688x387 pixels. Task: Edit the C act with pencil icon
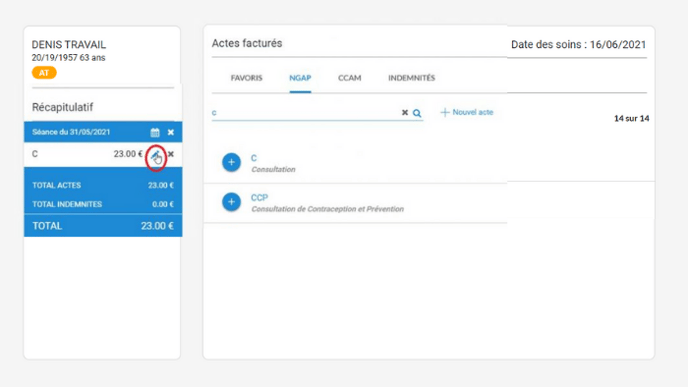click(155, 154)
